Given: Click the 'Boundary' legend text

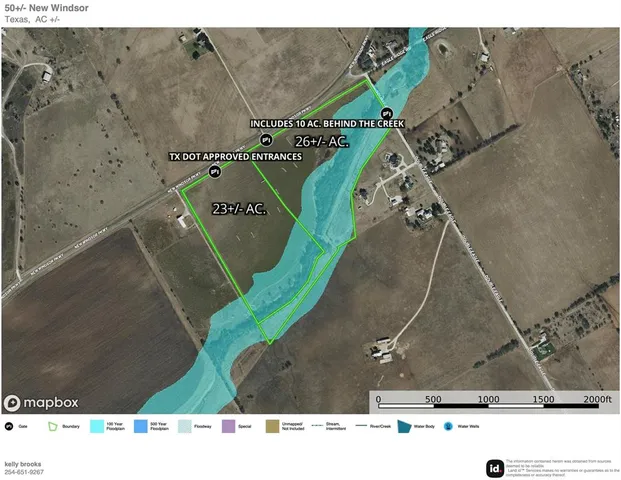Looking at the screenshot, I should tap(71, 427).
